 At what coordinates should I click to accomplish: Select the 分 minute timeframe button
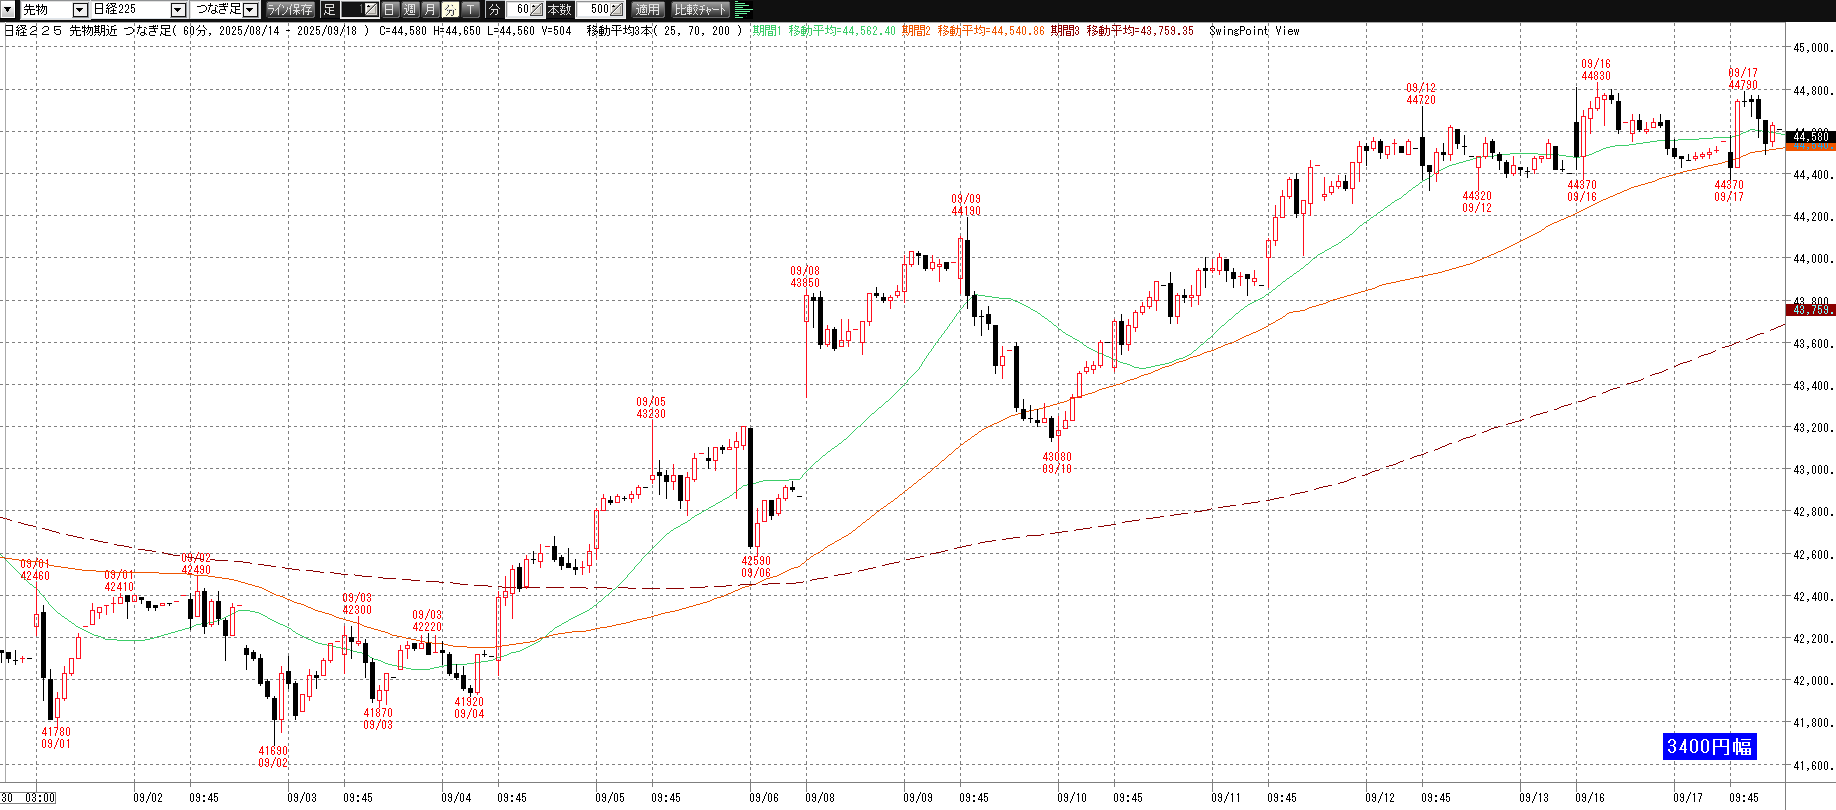coord(450,10)
